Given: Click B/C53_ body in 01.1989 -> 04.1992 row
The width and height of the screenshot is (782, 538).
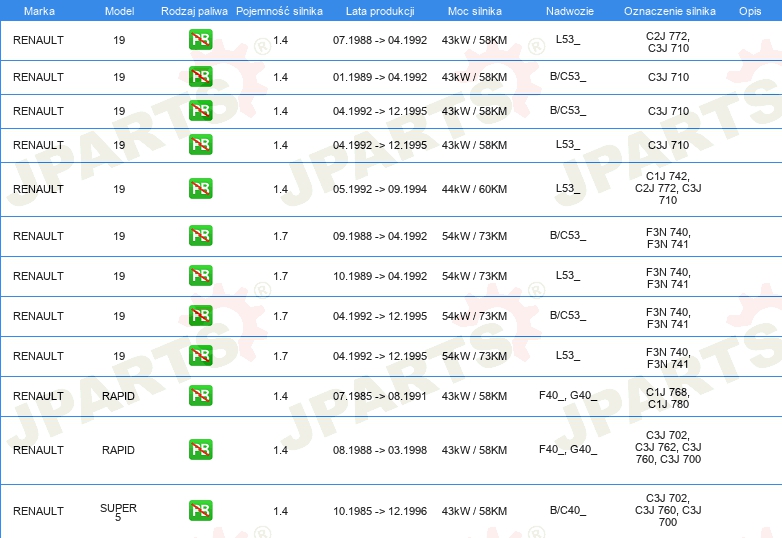Looking at the screenshot, I should point(568,77).
